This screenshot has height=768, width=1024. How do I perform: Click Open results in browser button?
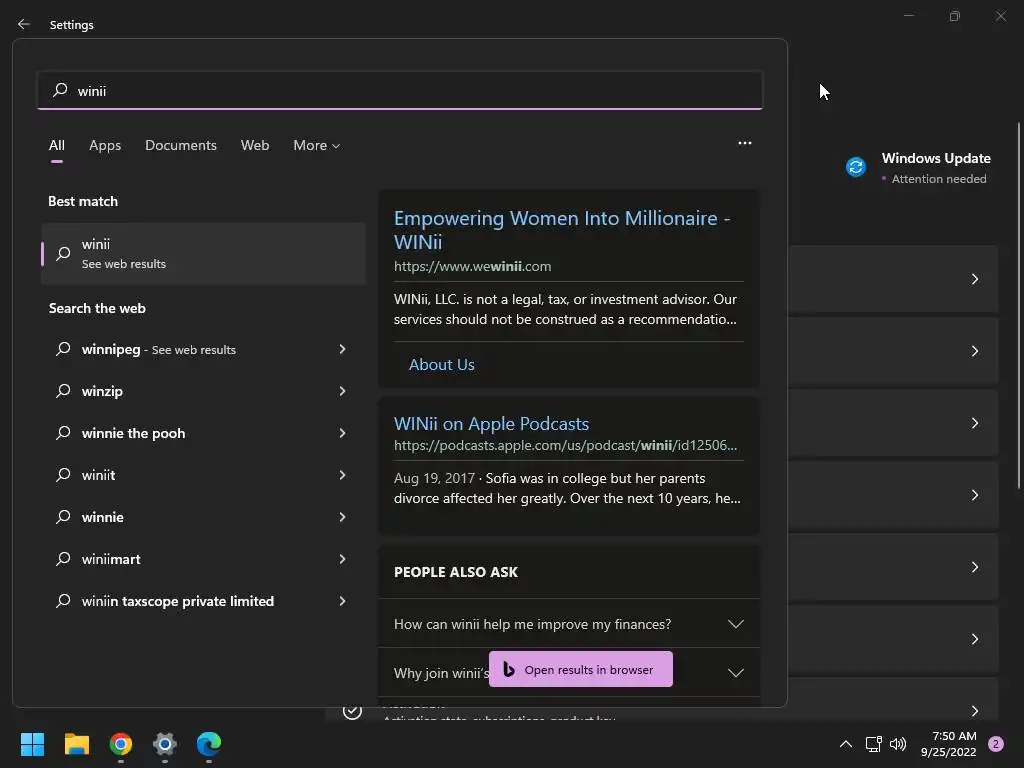tap(581, 669)
